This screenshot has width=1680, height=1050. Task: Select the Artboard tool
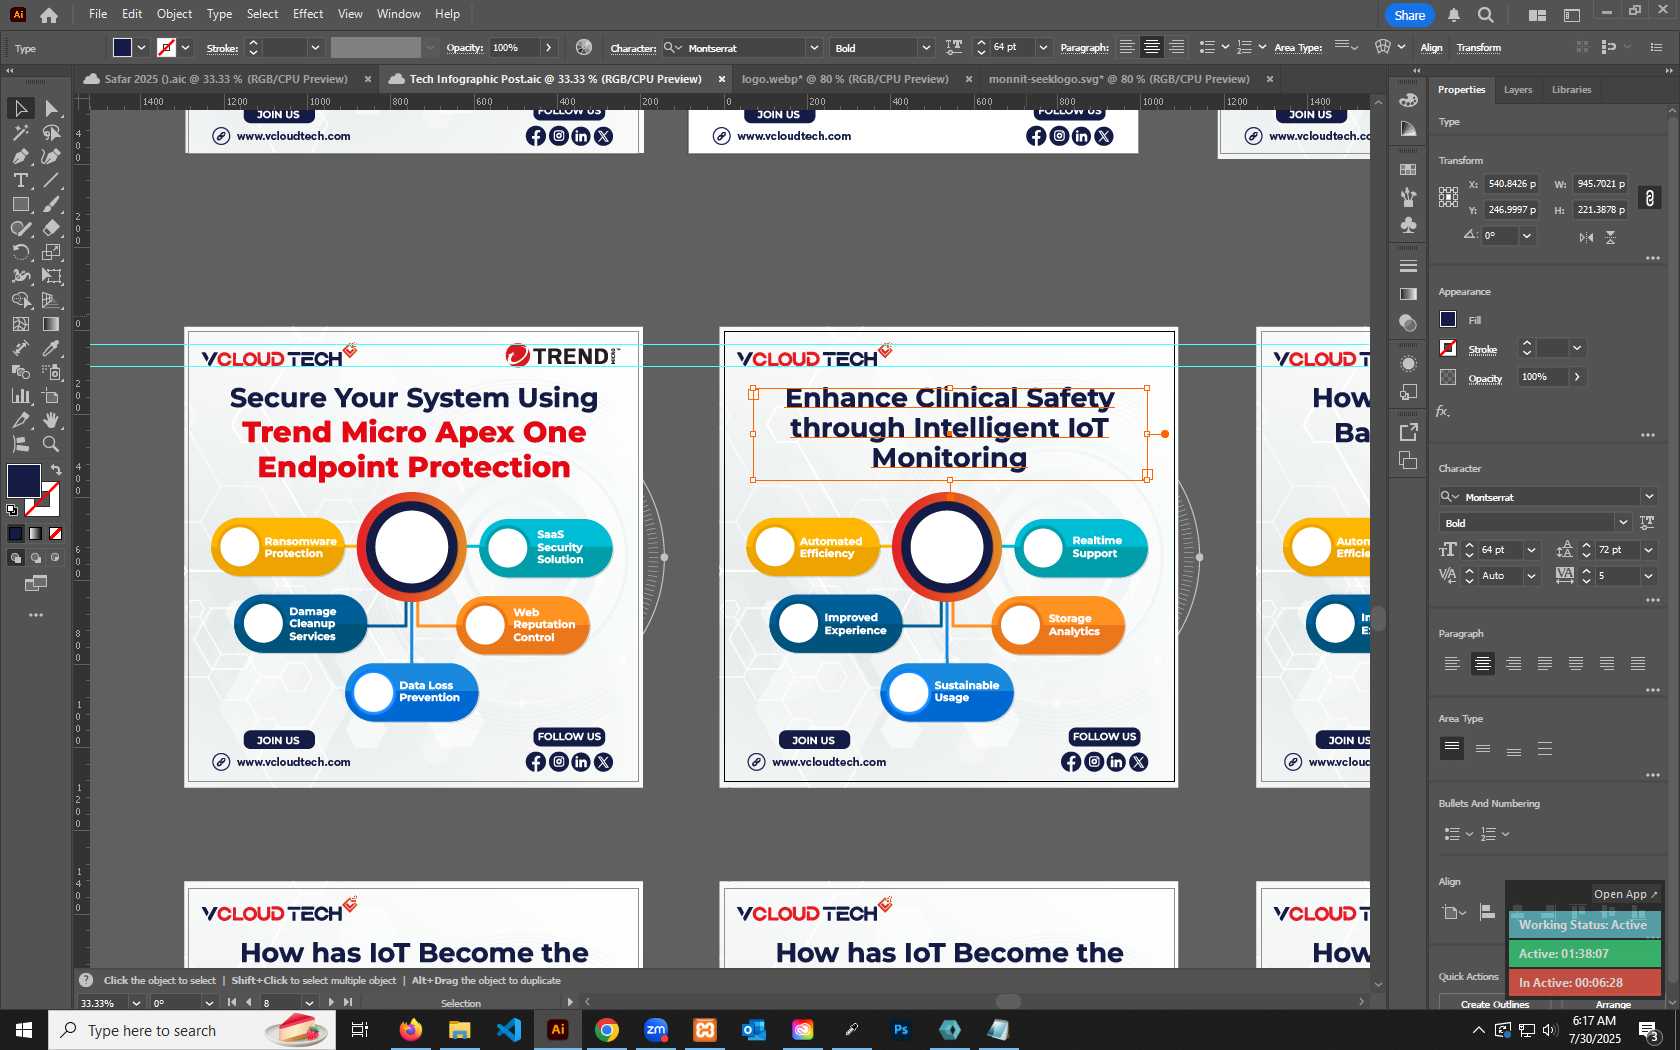click(52, 396)
